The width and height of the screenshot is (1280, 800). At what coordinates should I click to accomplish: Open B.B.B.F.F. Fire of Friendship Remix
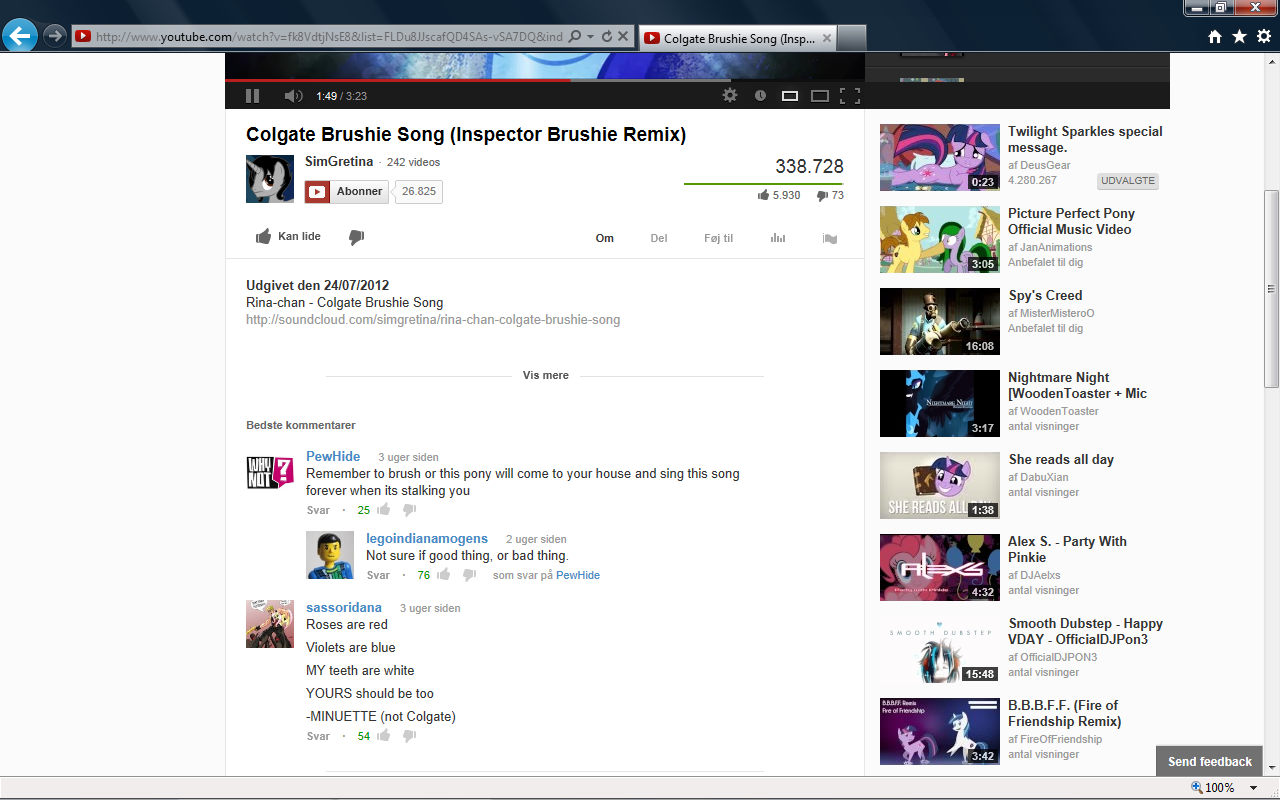tap(1064, 713)
